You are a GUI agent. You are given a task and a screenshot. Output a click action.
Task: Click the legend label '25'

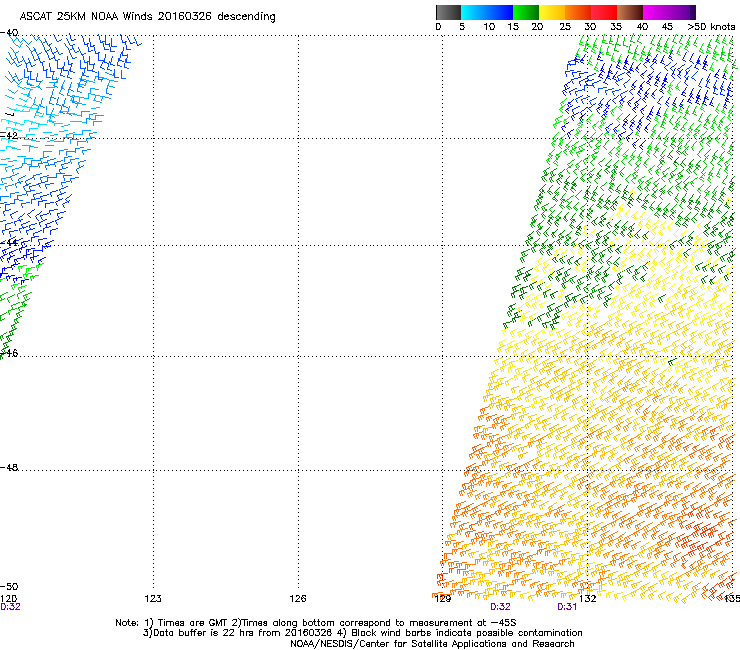tap(565, 27)
